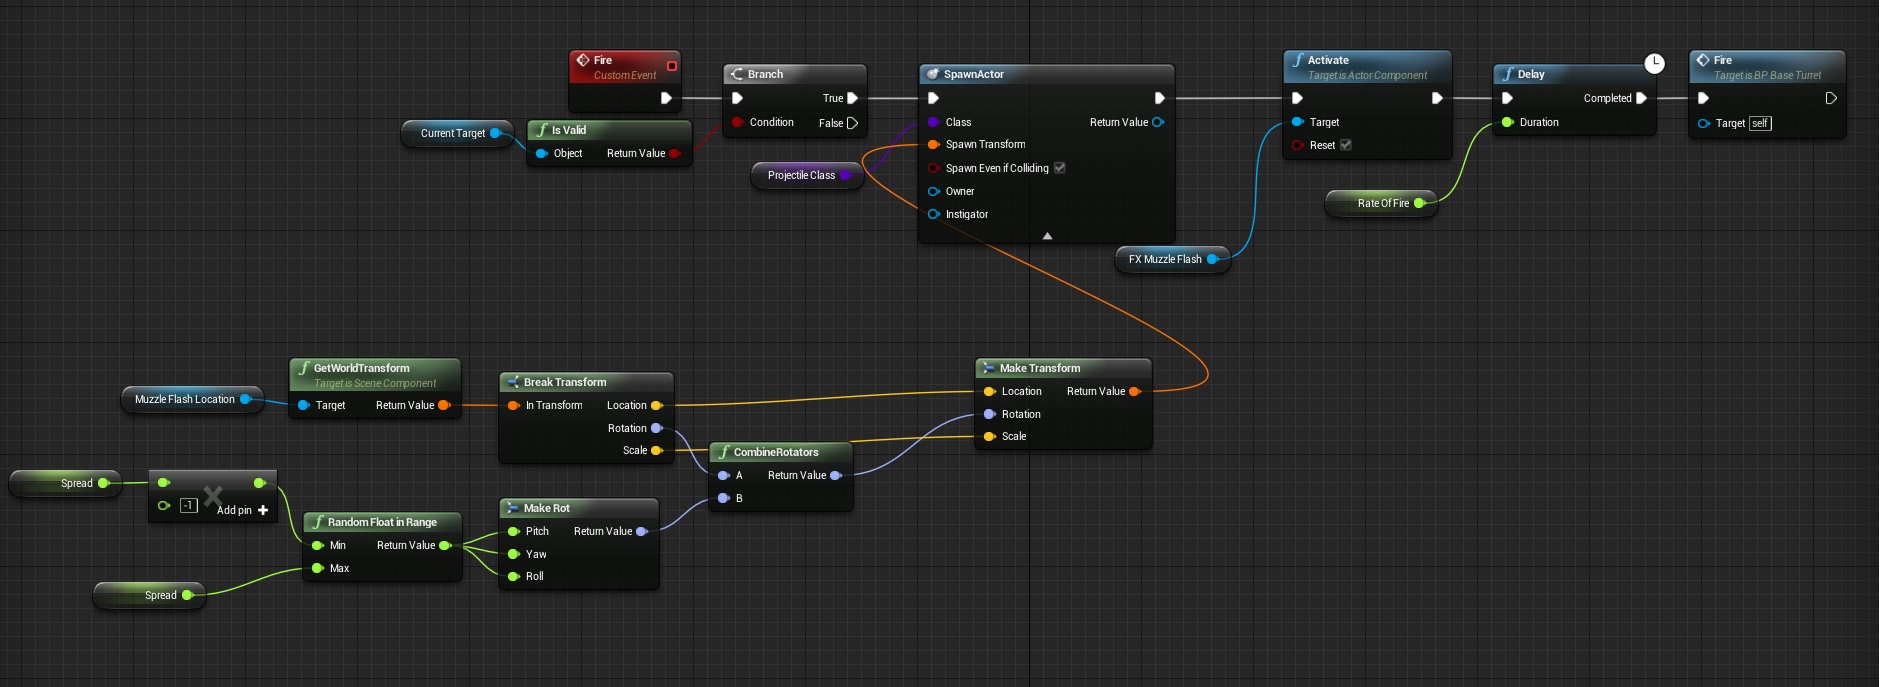
Task: Click the Branch node's True exec pin
Action: point(852,98)
